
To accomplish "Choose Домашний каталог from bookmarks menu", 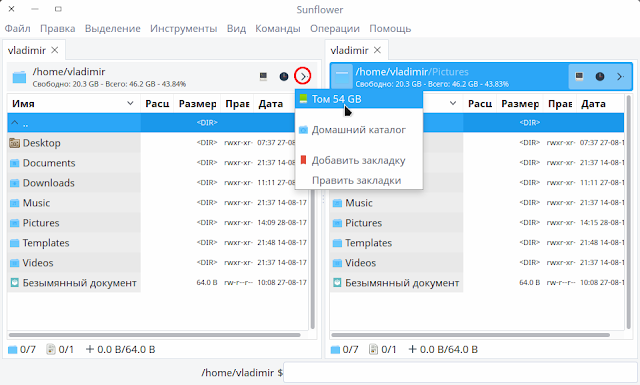I will pos(359,130).
